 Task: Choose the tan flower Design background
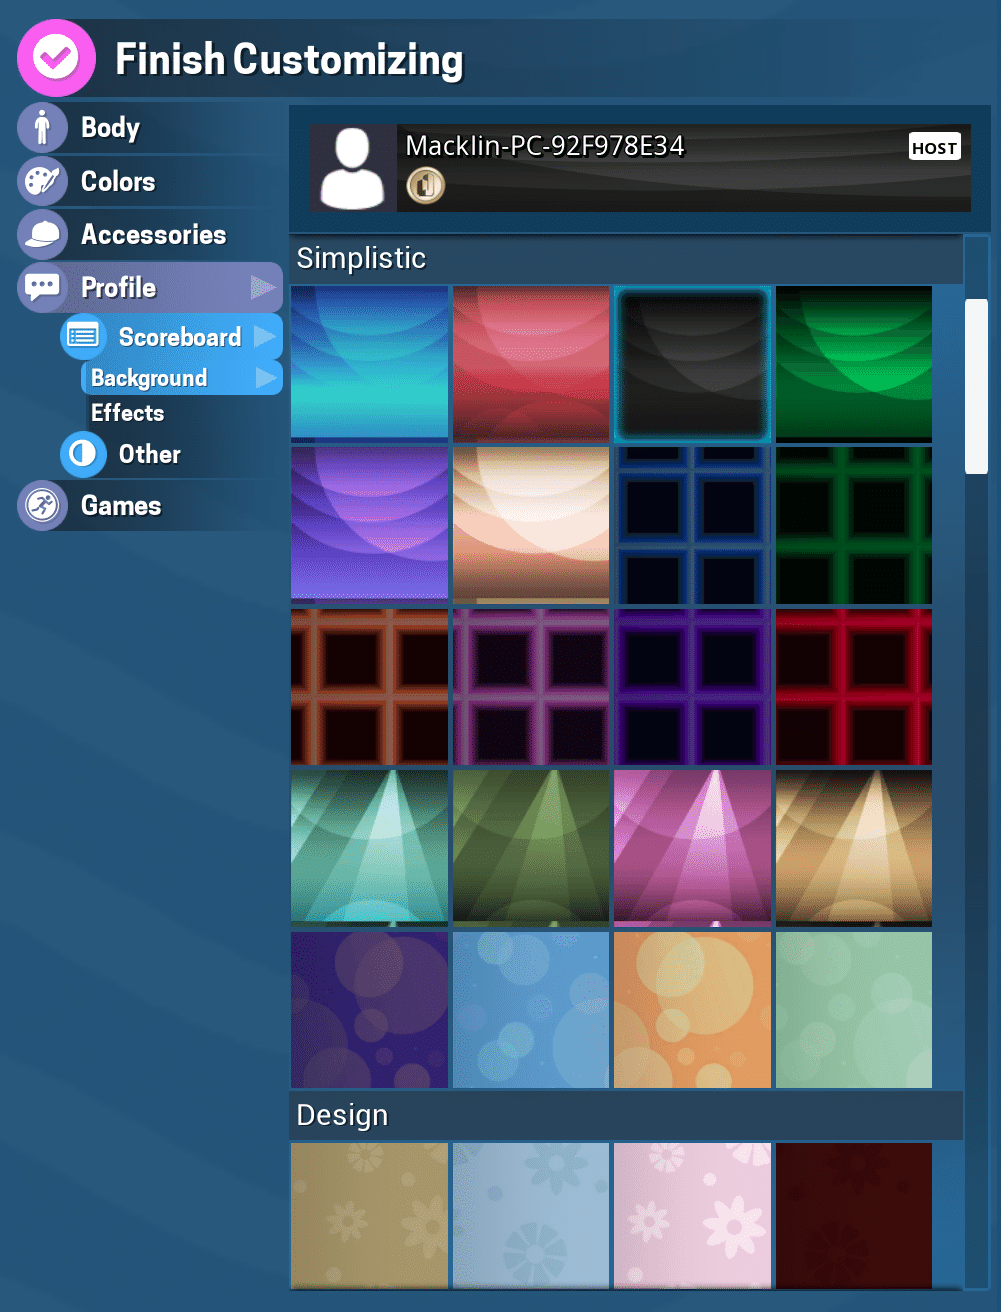[x=370, y=1216]
